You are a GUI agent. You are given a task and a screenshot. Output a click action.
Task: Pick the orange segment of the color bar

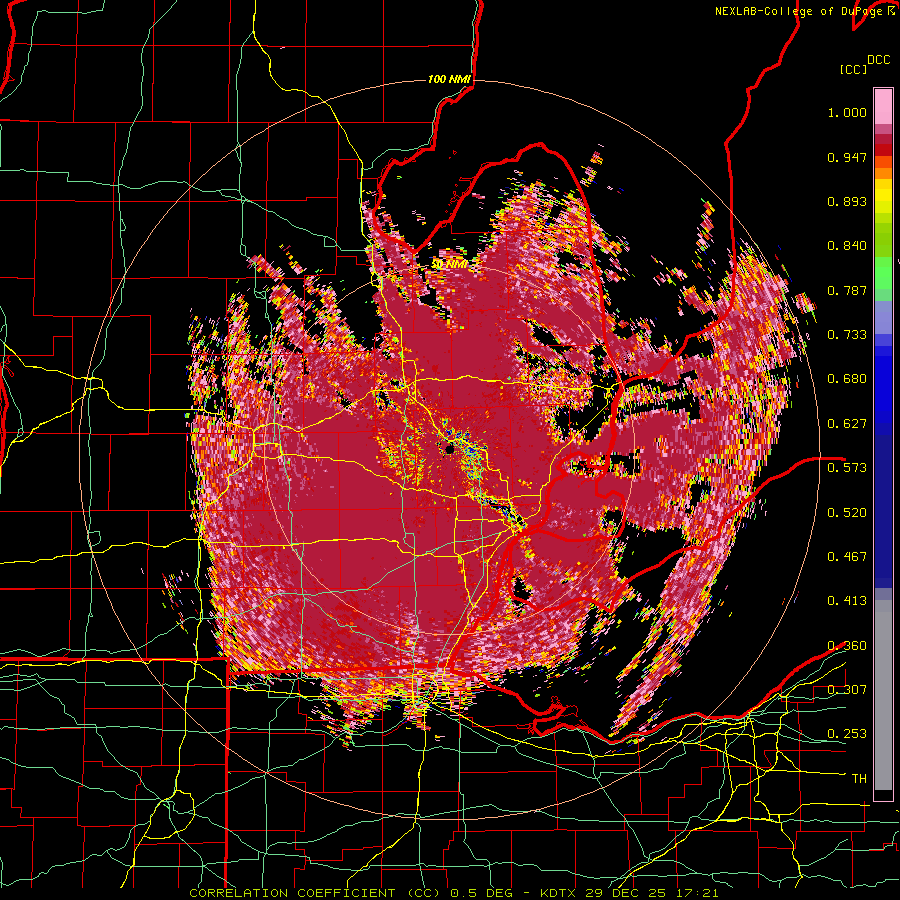[x=883, y=173]
